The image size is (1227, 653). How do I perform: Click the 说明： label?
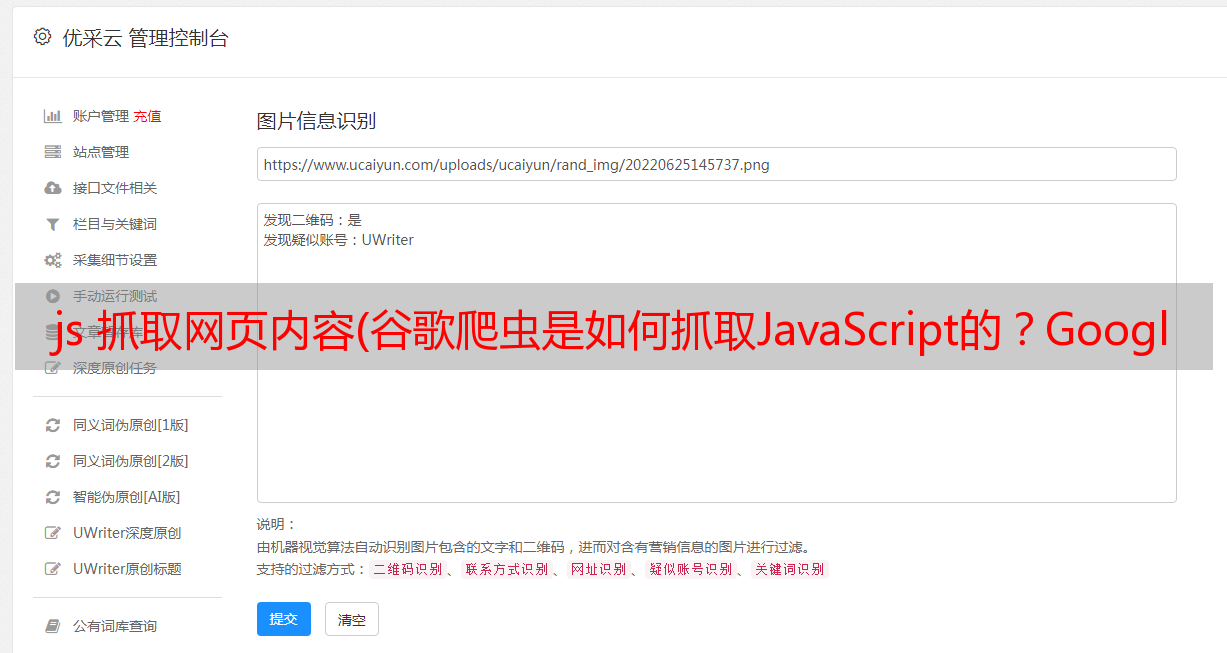click(276, 524)
